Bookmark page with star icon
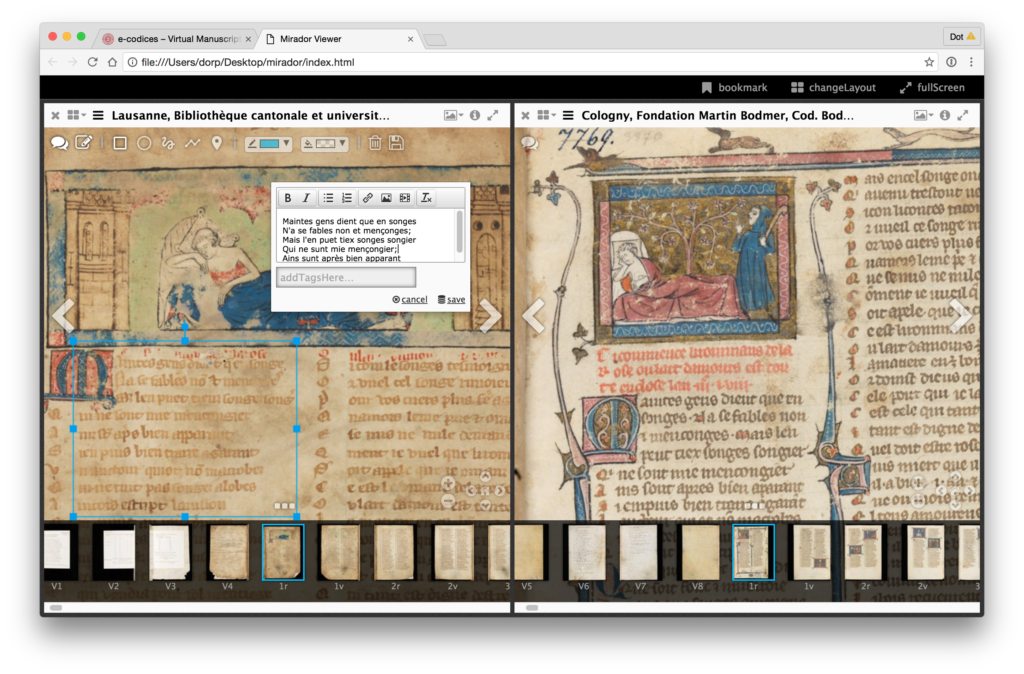Viewport: 1024px width, 674px height. click(x=929, y=62)
